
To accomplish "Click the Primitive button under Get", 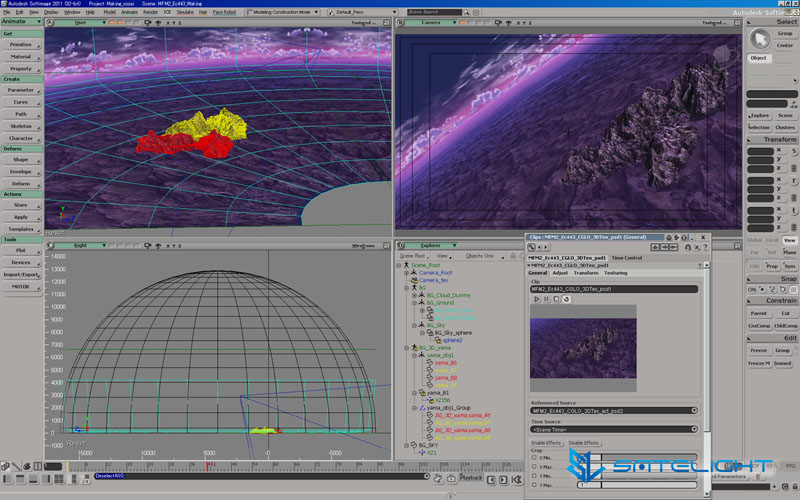I will click(20, 45).
